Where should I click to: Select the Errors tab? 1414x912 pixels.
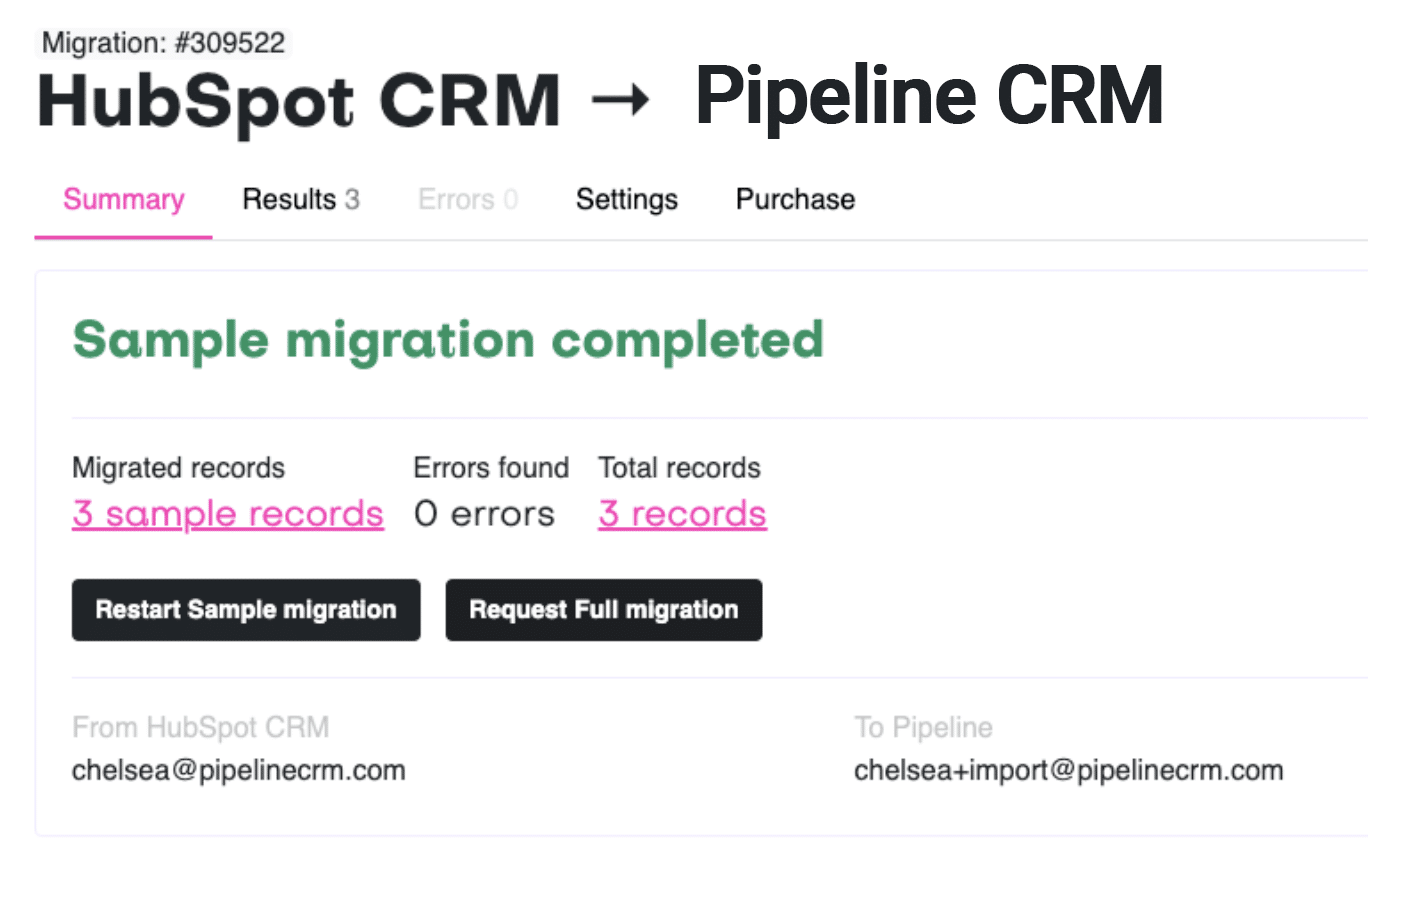click(467, 199)
